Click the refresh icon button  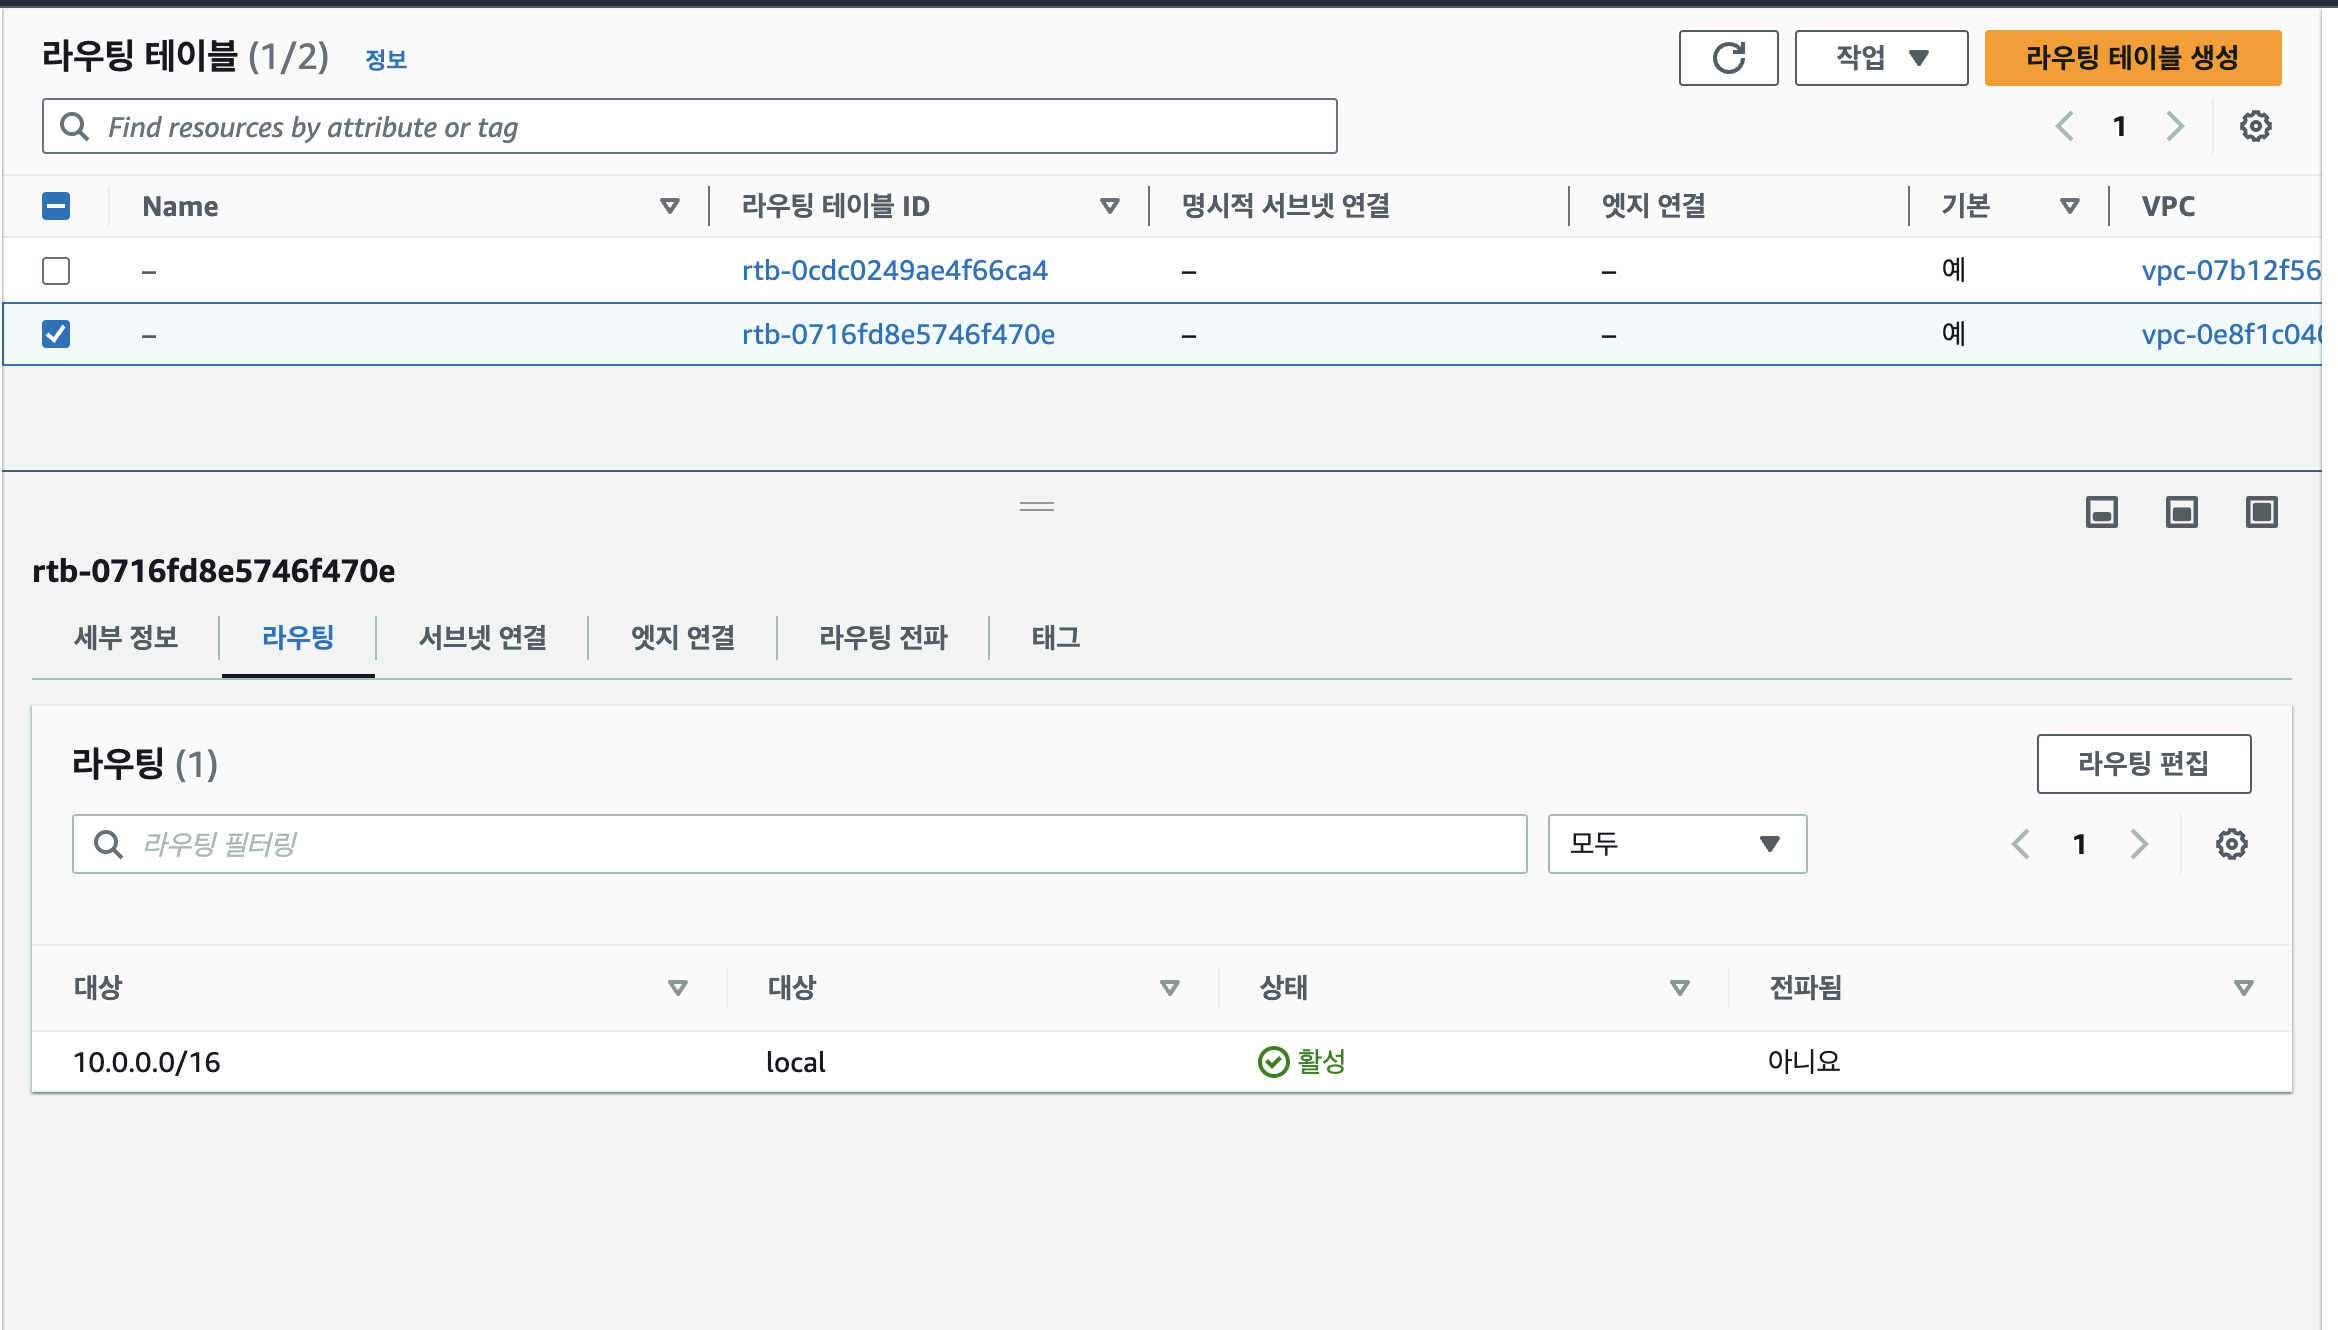[x=1728, y=58]
